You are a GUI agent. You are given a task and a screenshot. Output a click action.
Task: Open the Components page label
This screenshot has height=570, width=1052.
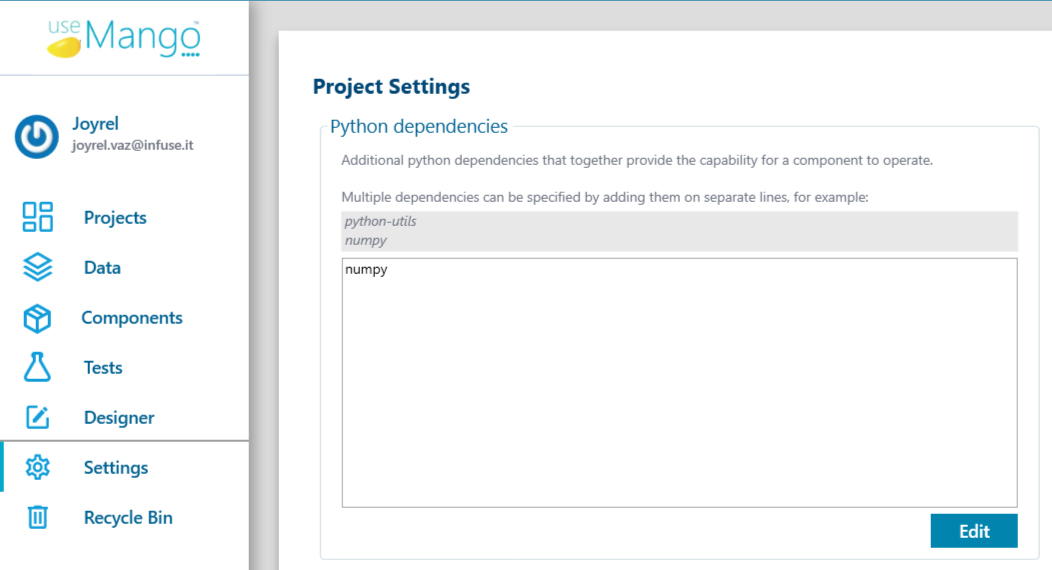(x=132, y=318)
